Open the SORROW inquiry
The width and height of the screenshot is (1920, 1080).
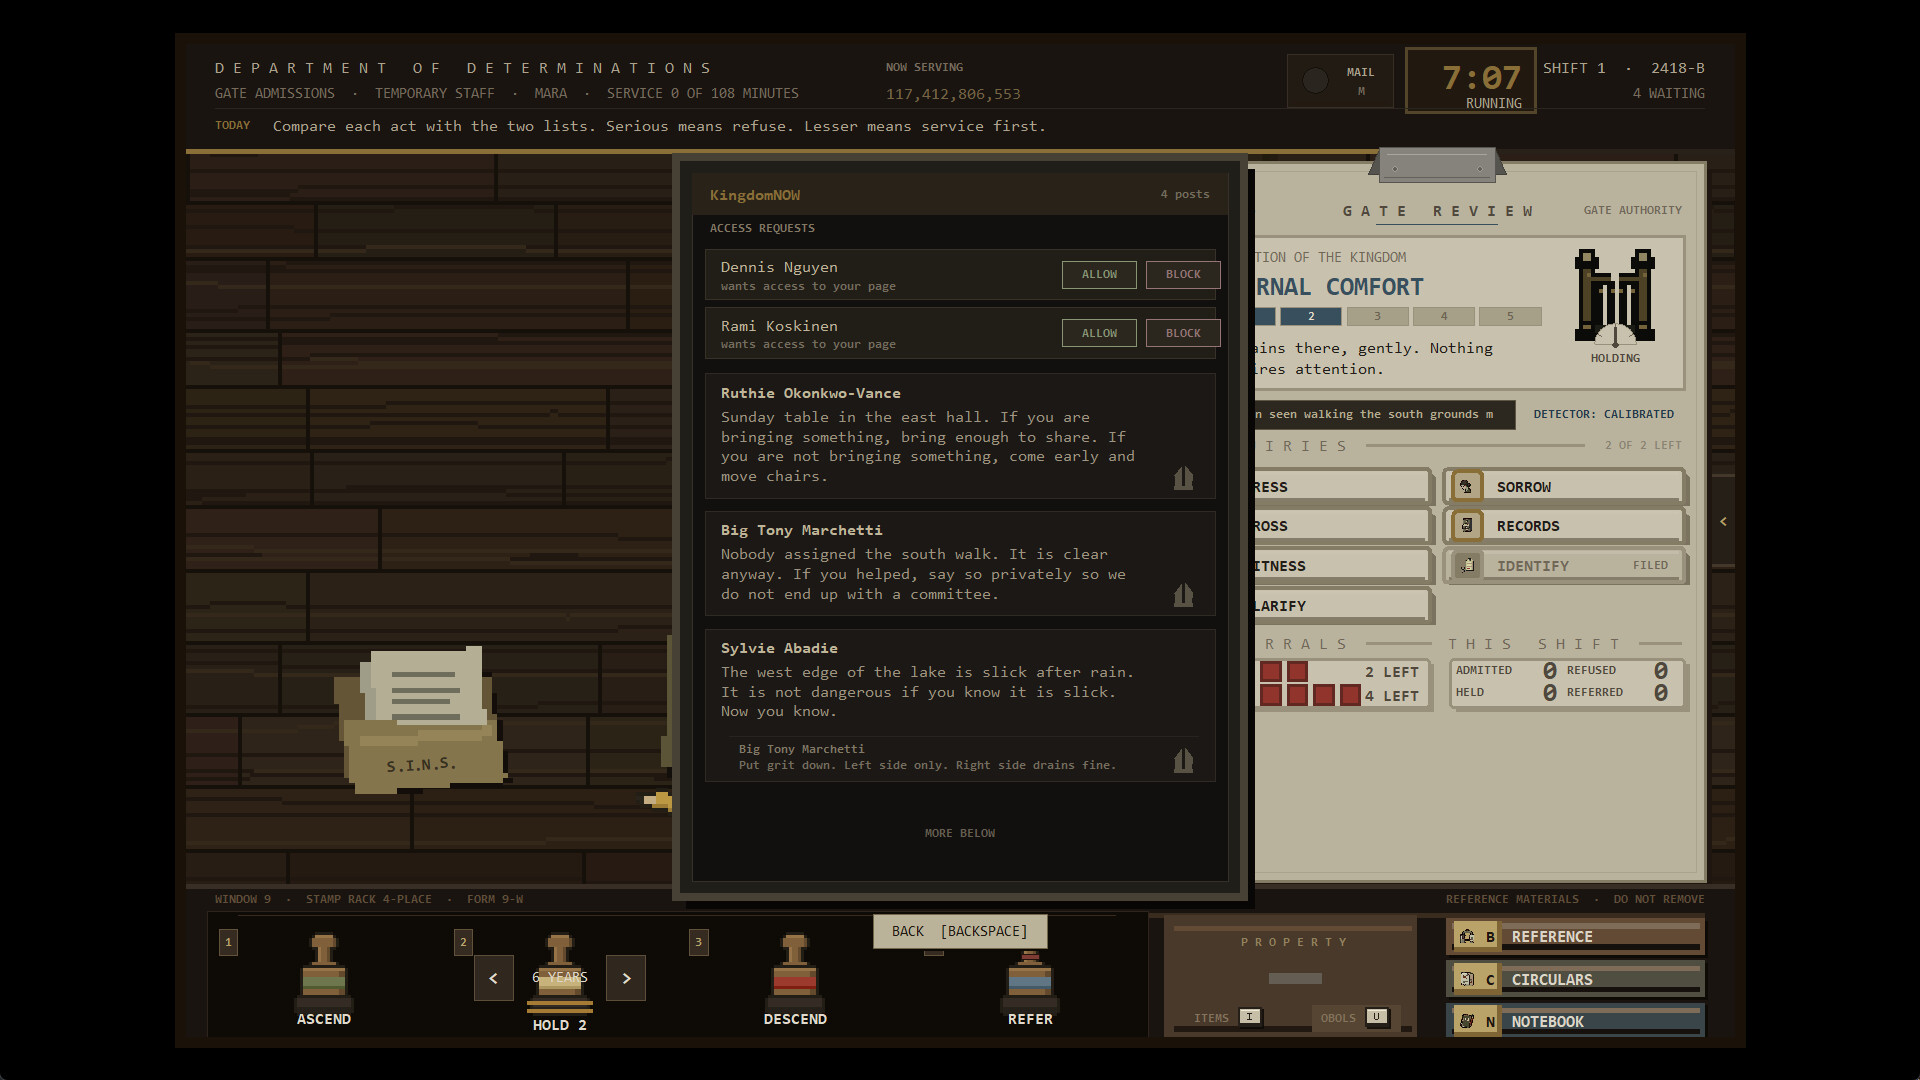tap(1566, 487)
